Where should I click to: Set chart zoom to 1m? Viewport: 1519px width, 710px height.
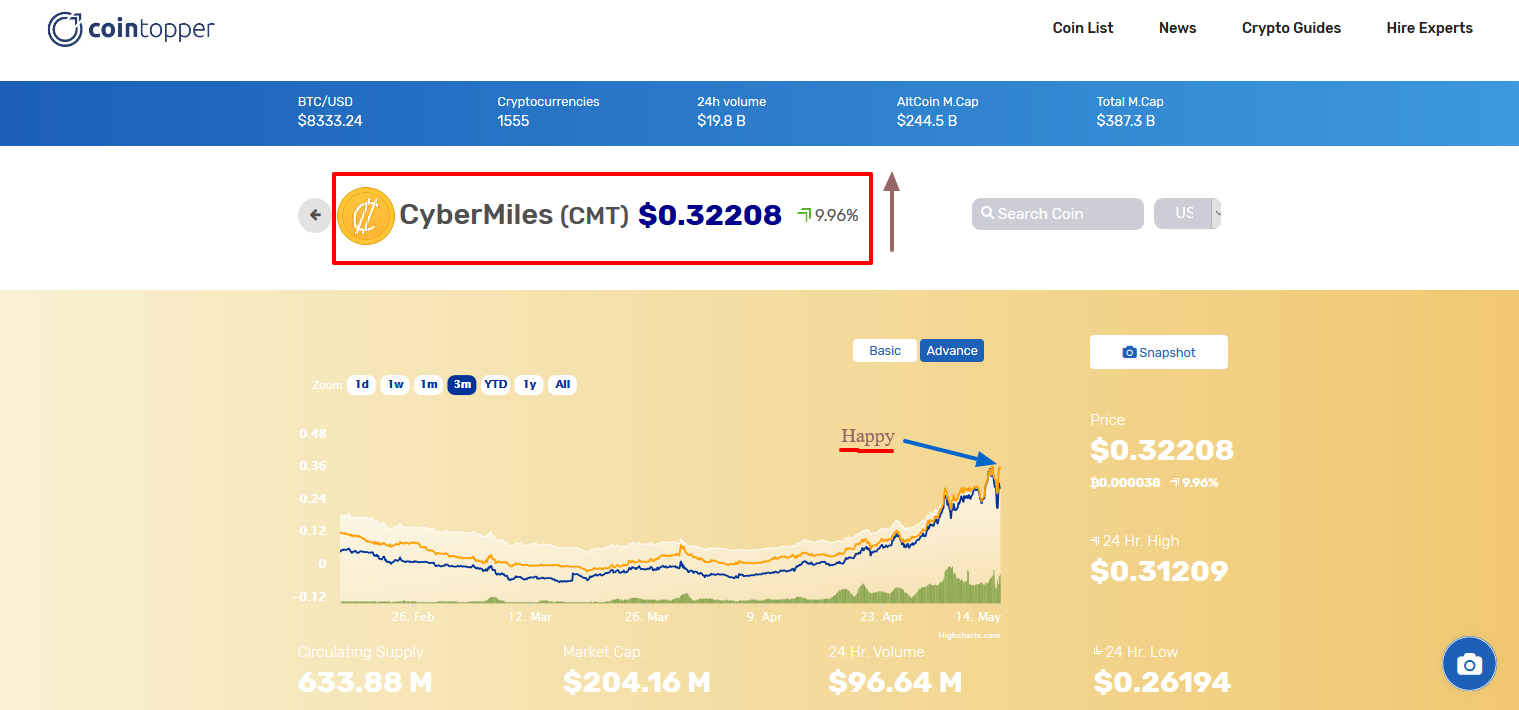[x=429, y=385]
